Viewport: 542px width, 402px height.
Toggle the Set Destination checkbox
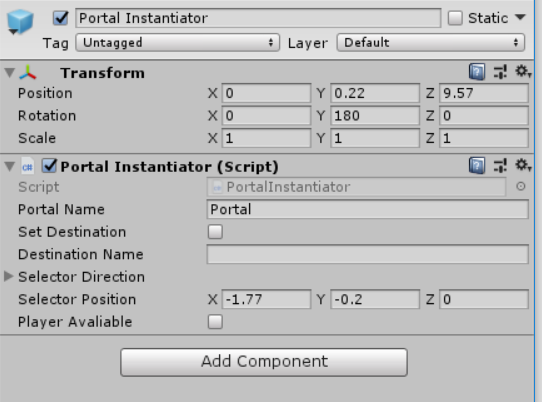point(215,232)
